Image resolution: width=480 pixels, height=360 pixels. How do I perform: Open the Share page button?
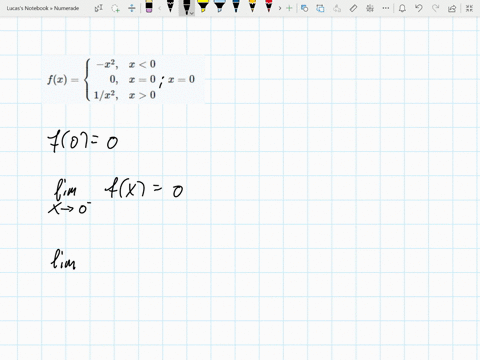pos(452,8)
